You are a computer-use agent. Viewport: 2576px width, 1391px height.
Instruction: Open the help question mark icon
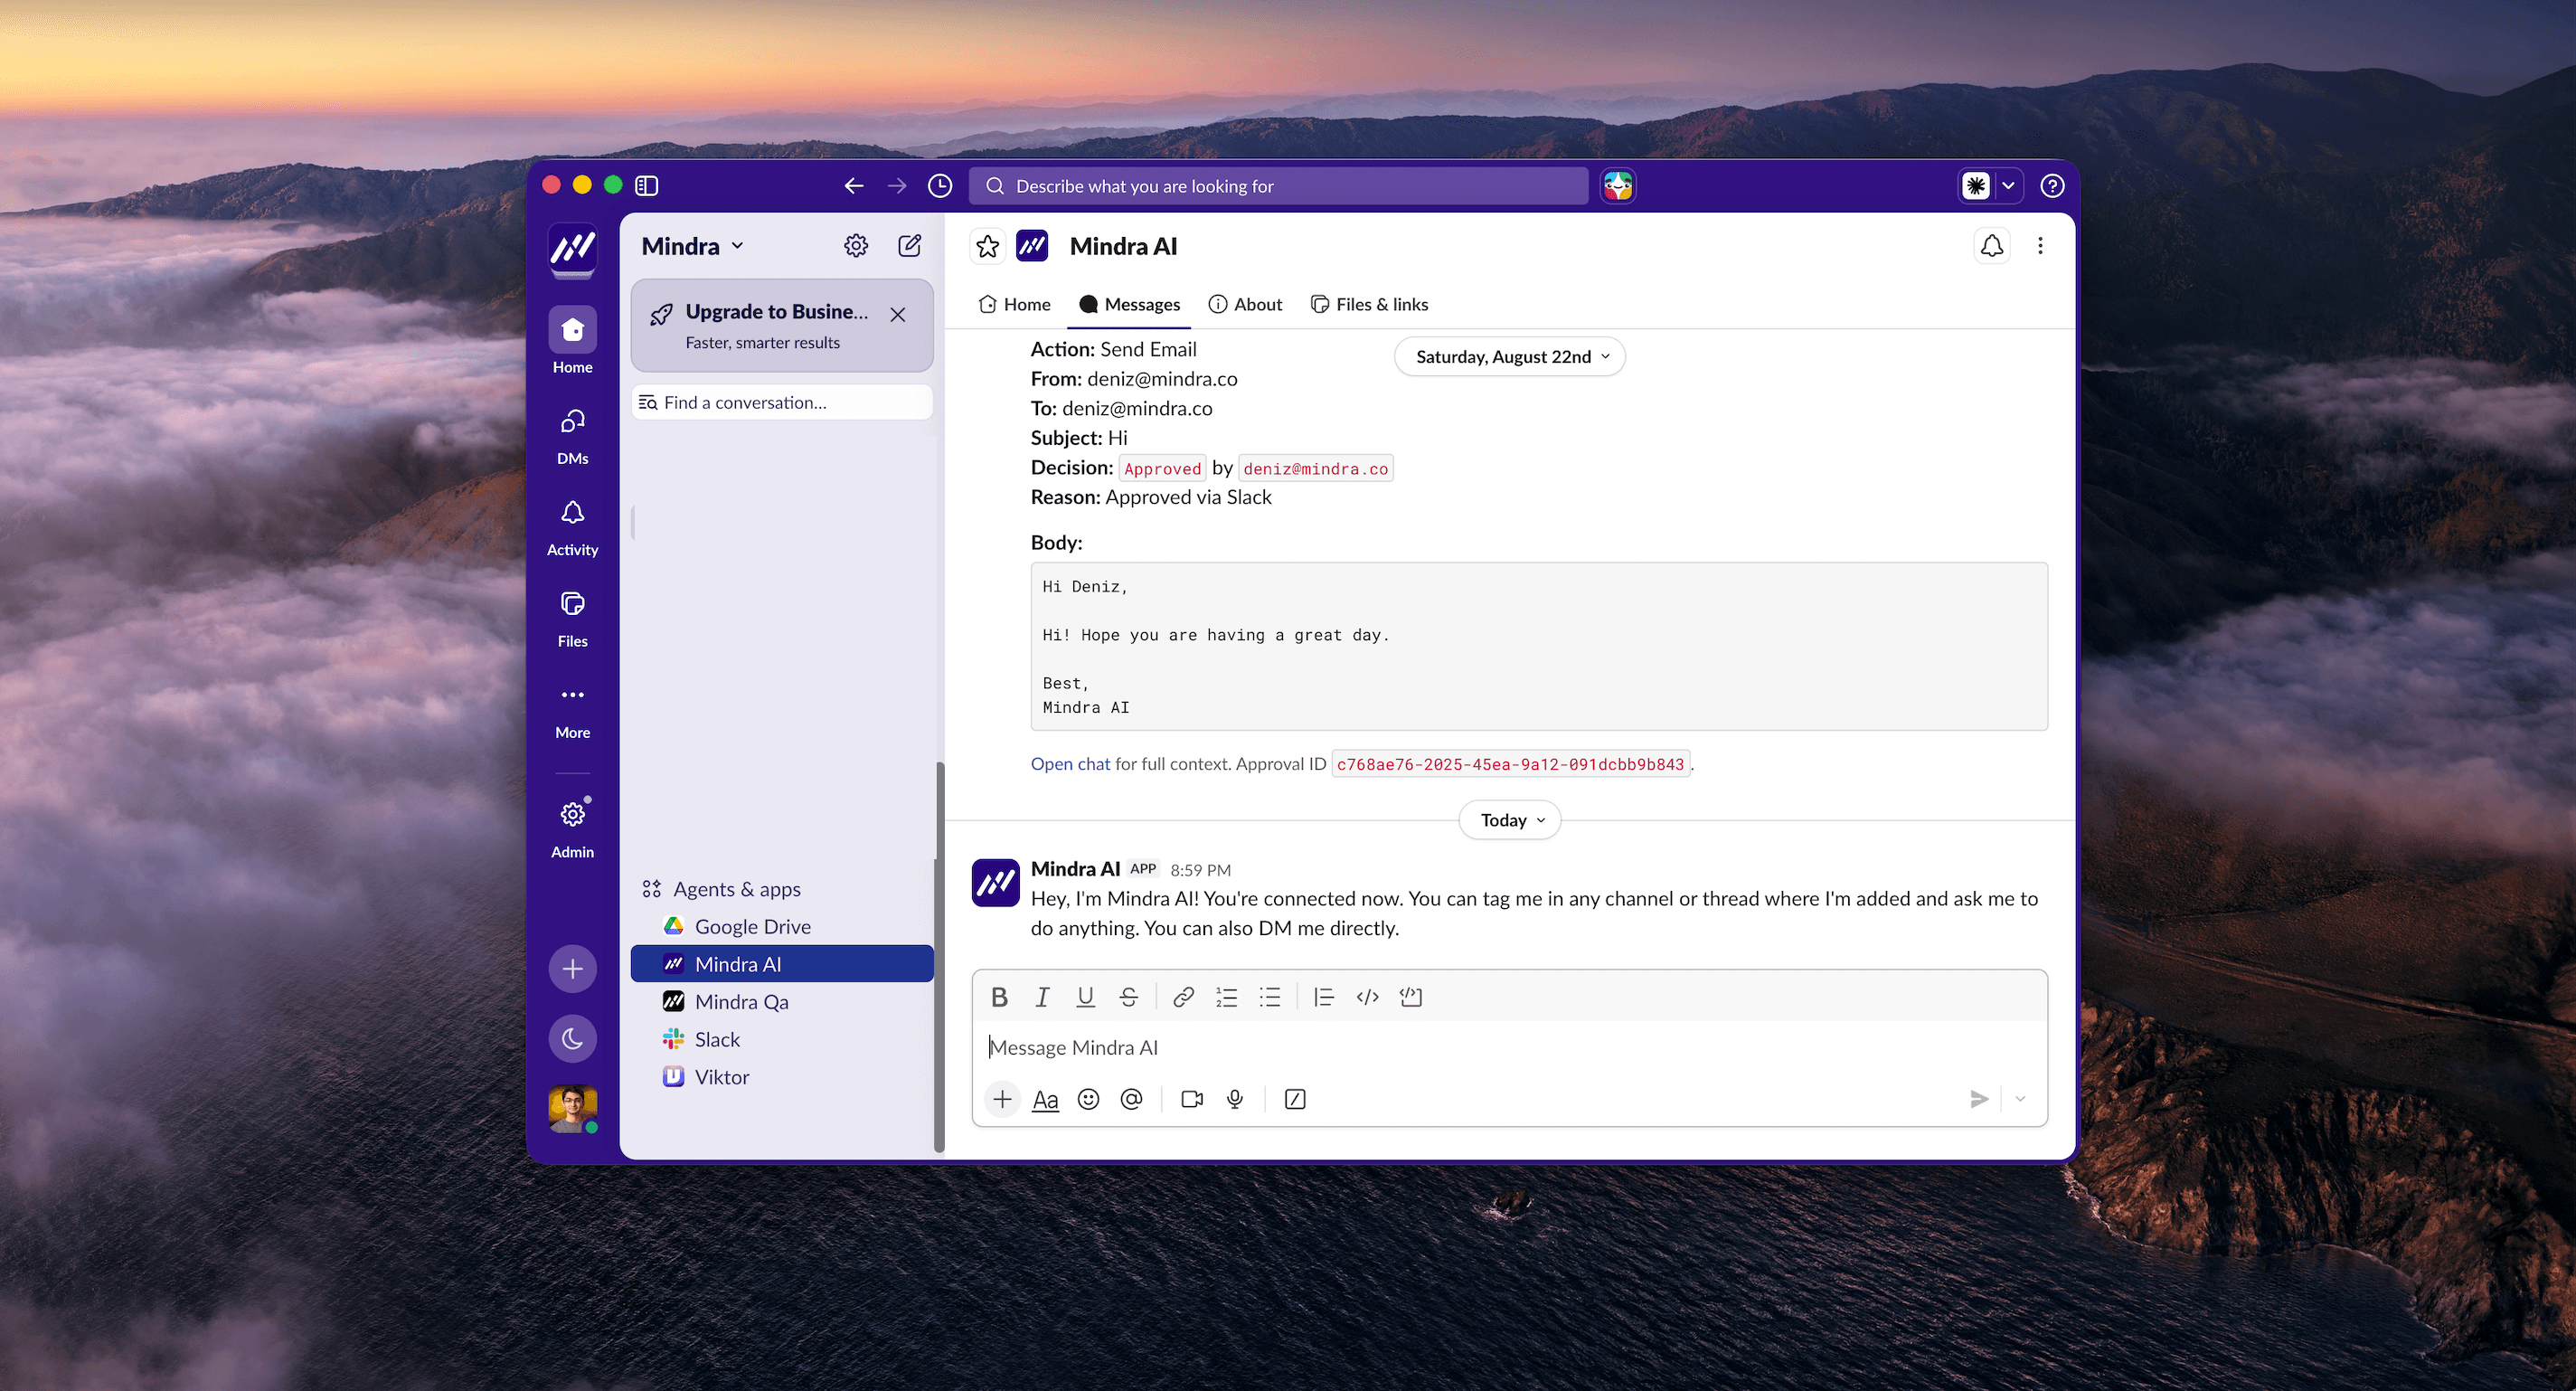pos(2052,186)
